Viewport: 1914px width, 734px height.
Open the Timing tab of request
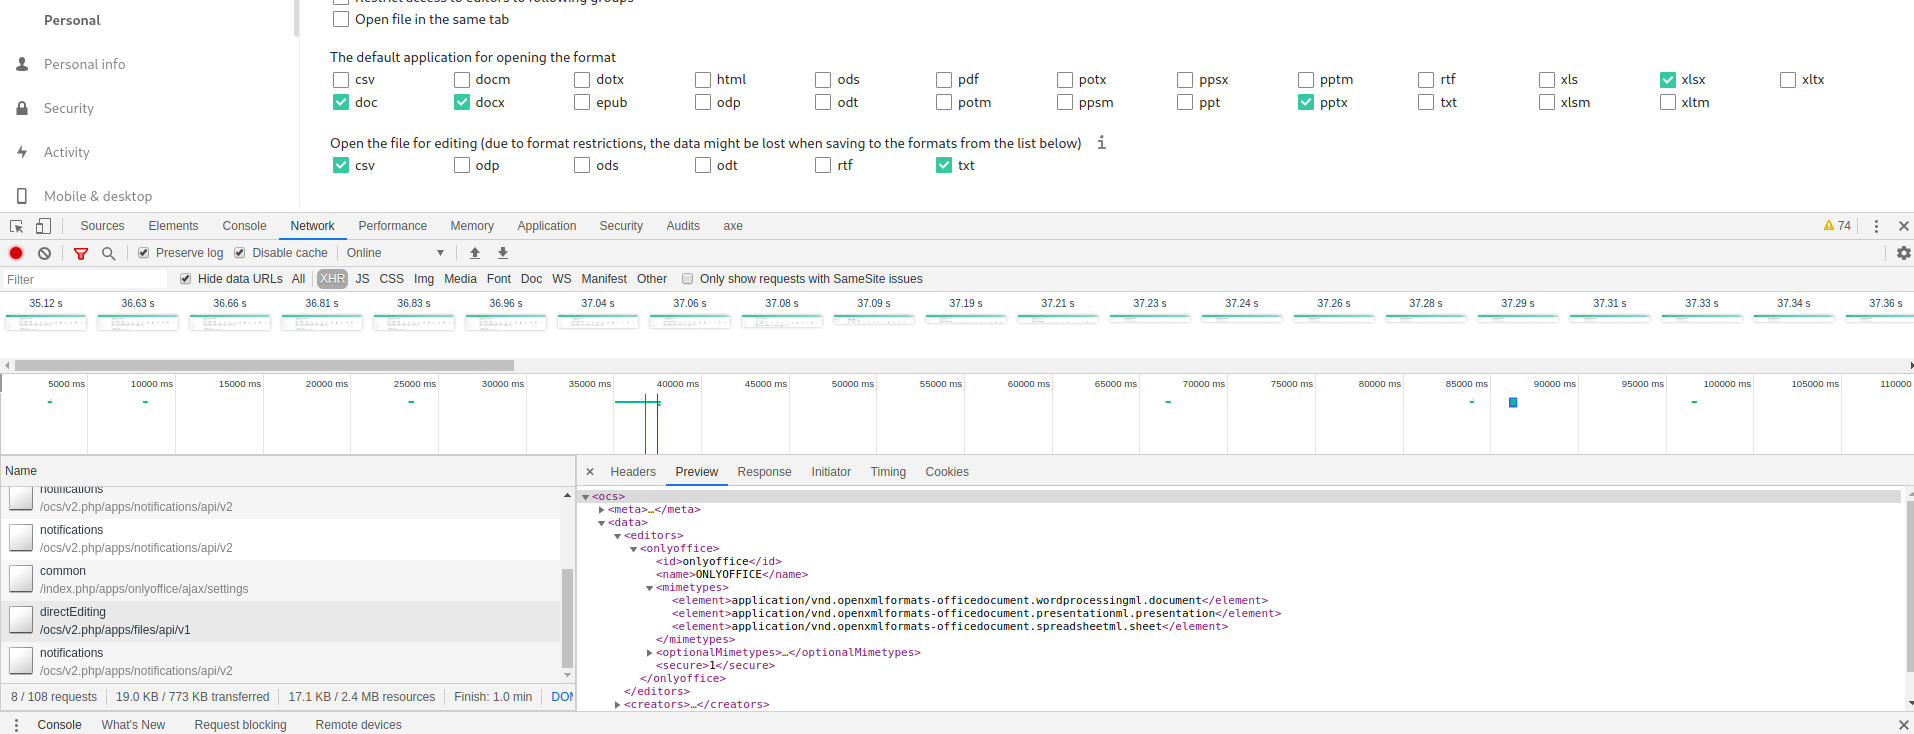pyautogui.click(x=888, y=472)
